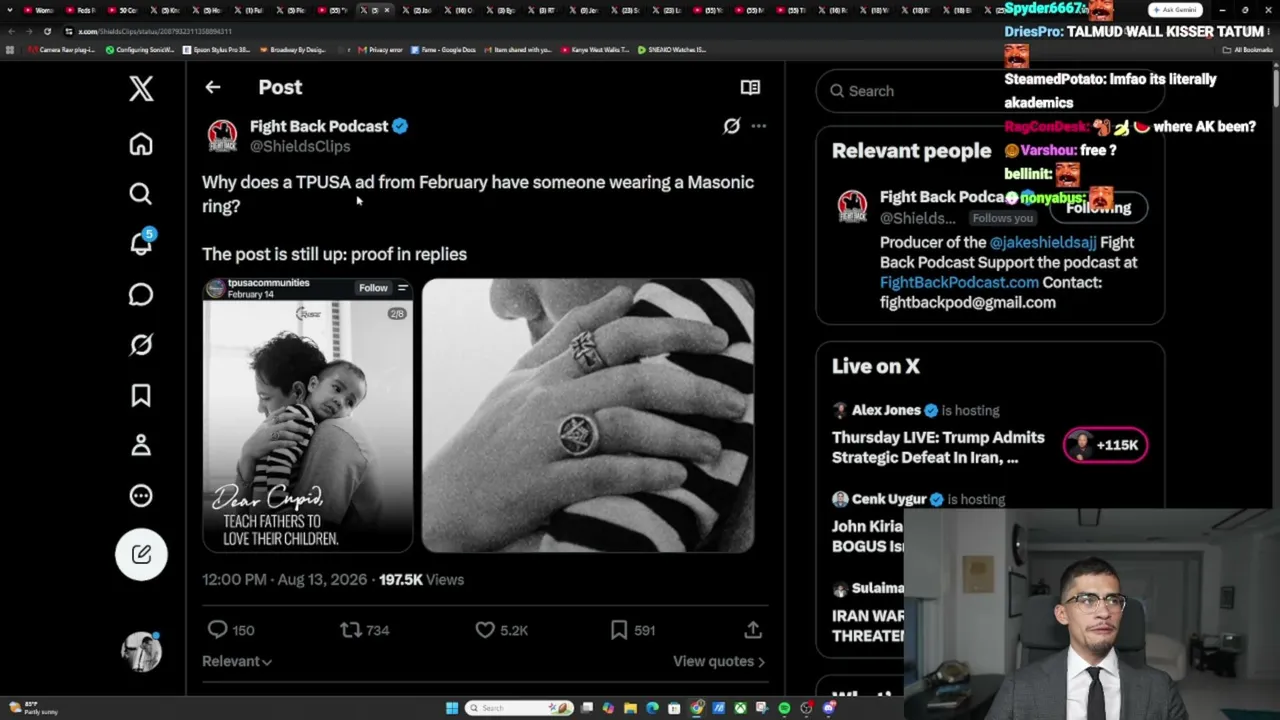Open the TPUSA ad image thumbnail
This screenshot has height=720, width=1280.
tap(308, 415)
